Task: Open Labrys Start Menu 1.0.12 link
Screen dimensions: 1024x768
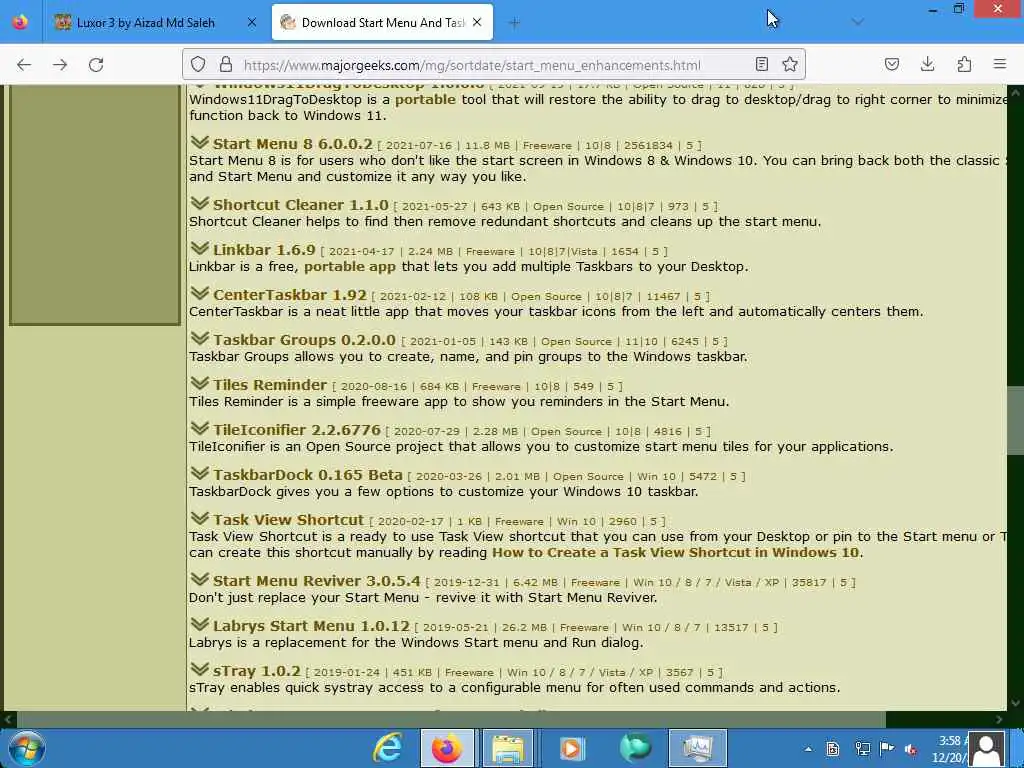Action: pyautogui.click(x=311, y=626)
